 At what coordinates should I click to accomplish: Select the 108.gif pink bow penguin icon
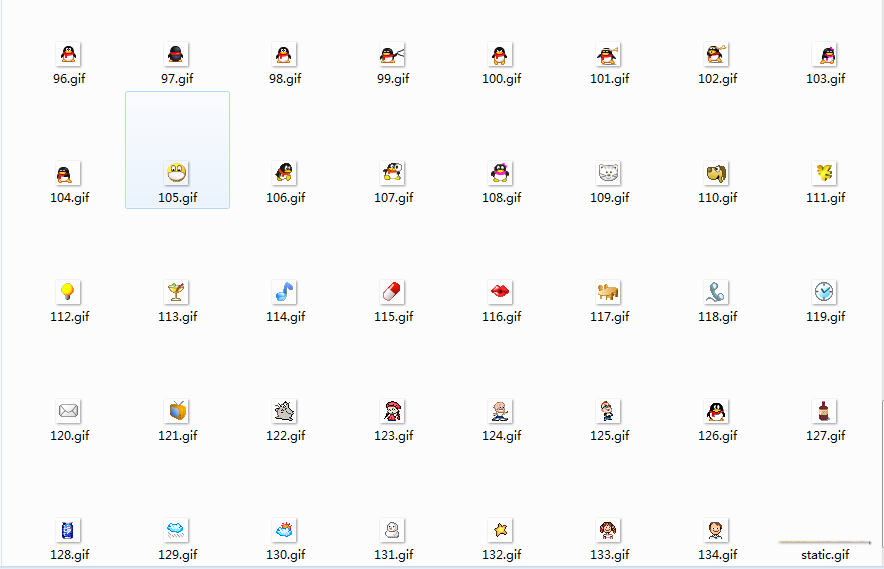coord(500,173)
